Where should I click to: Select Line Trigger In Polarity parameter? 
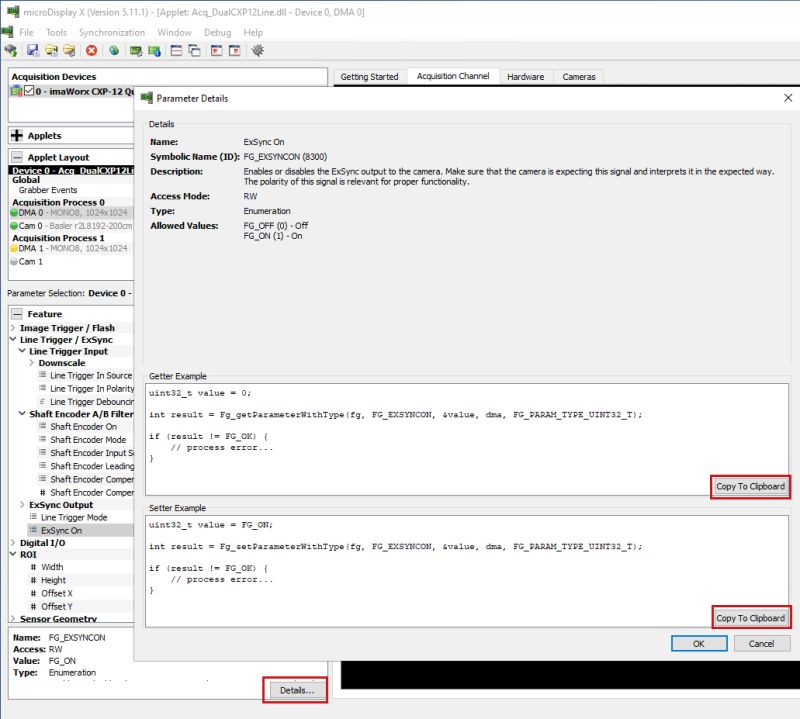click(92, 388)
